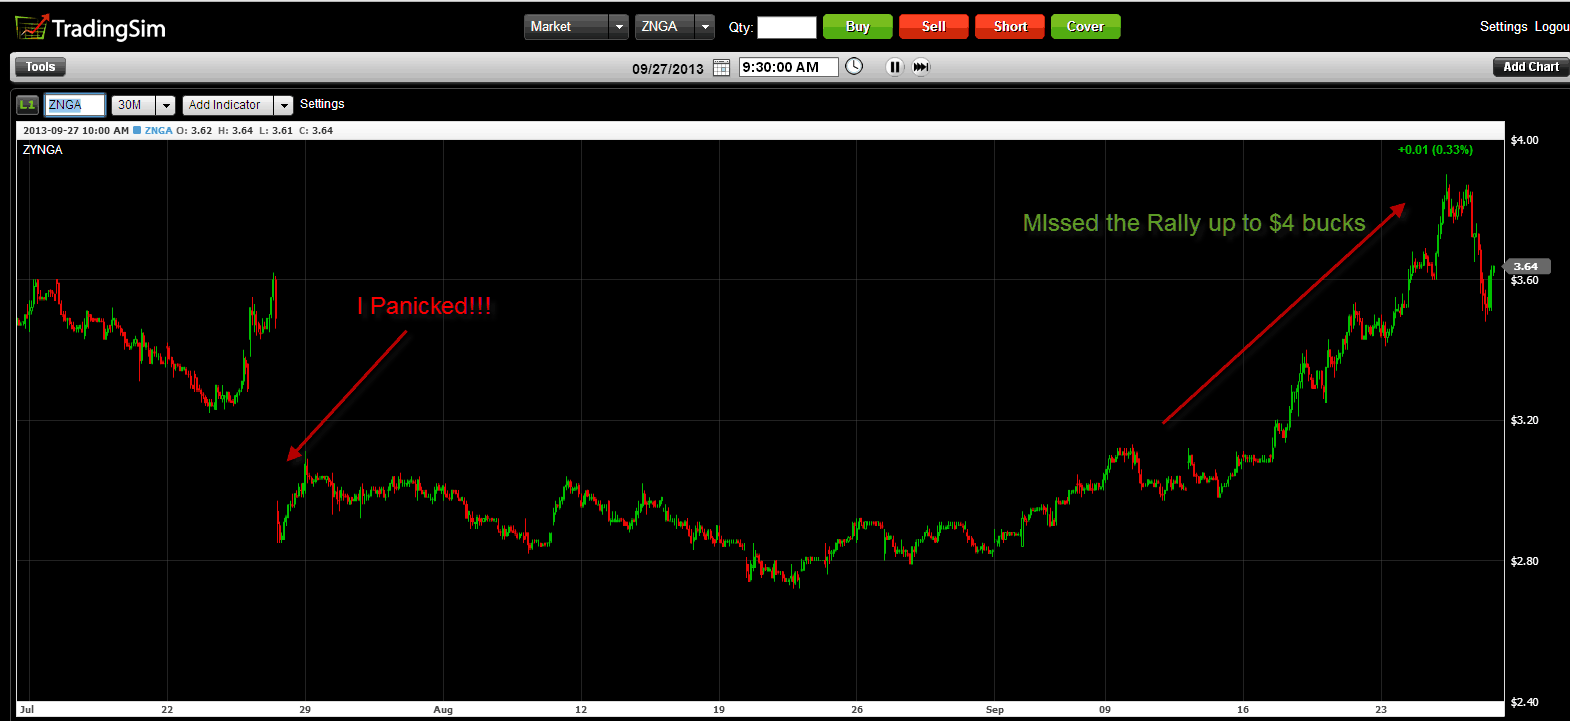Open the Tools menu
Screen dimensions: 1570x721
tap(40, 67)
